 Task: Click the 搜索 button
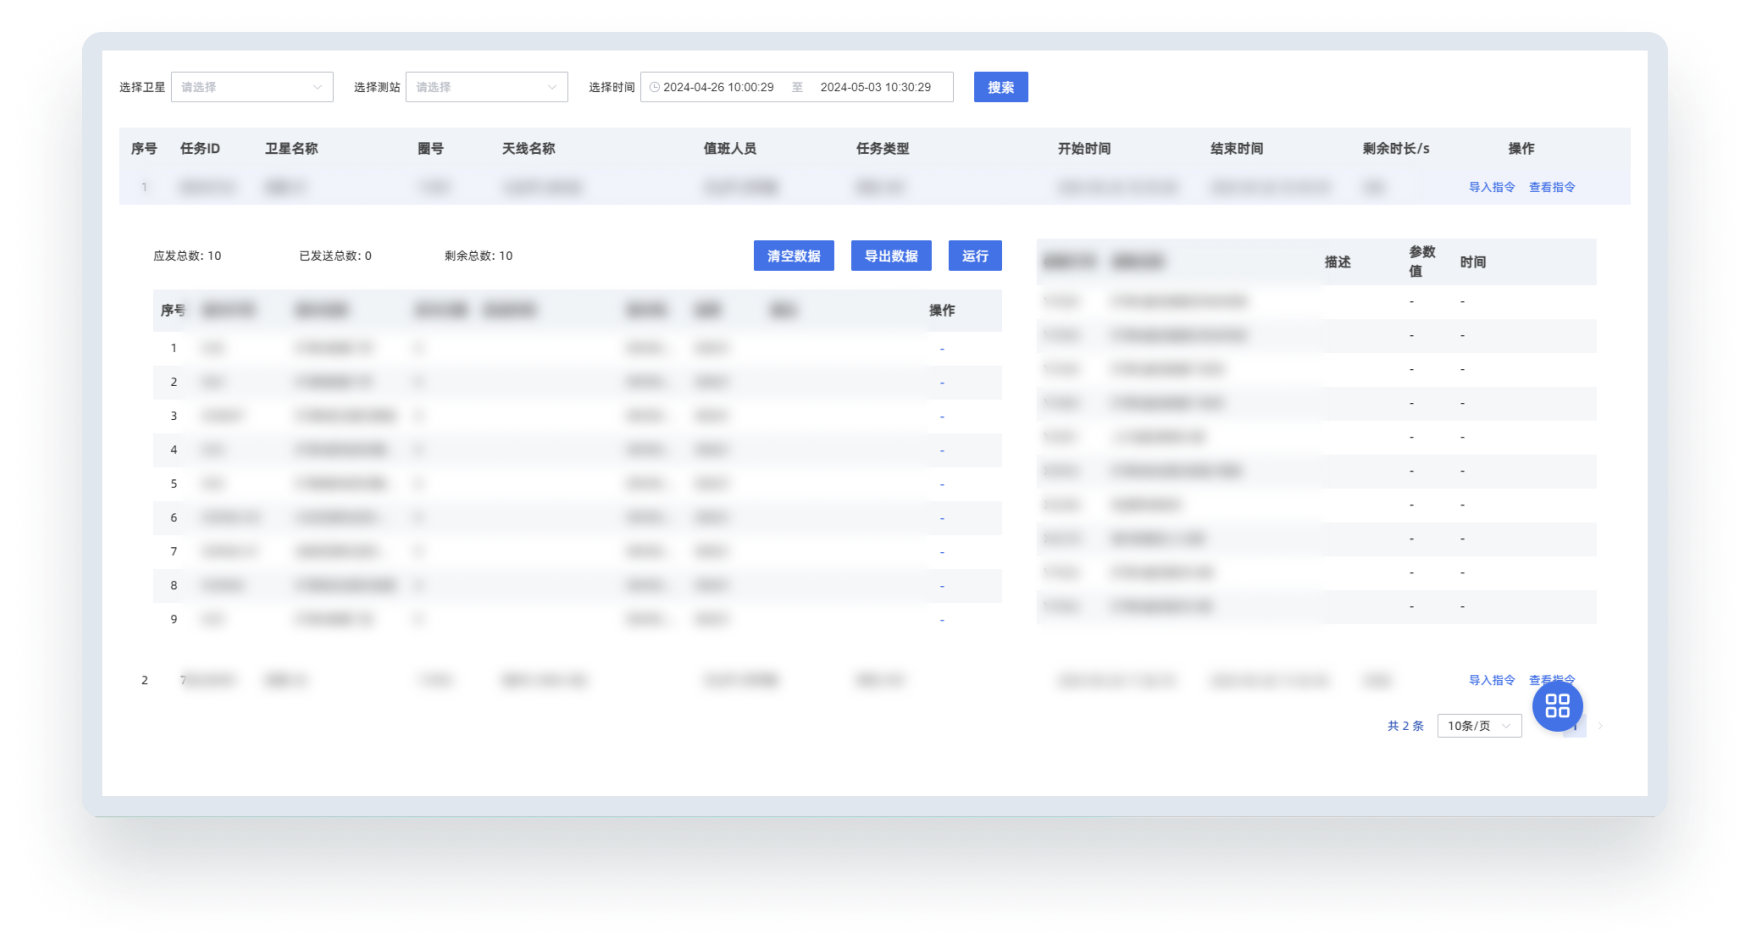[x=1001, y=87]
